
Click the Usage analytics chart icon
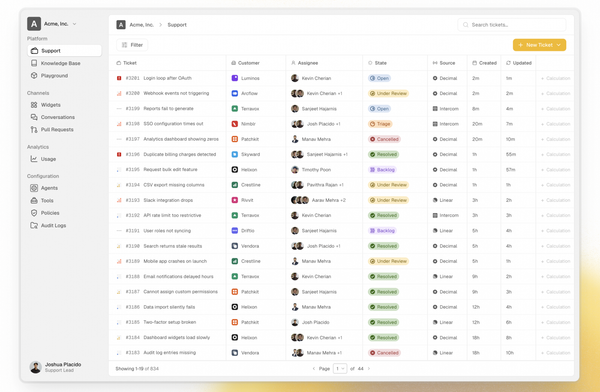(x=34, y=158)
